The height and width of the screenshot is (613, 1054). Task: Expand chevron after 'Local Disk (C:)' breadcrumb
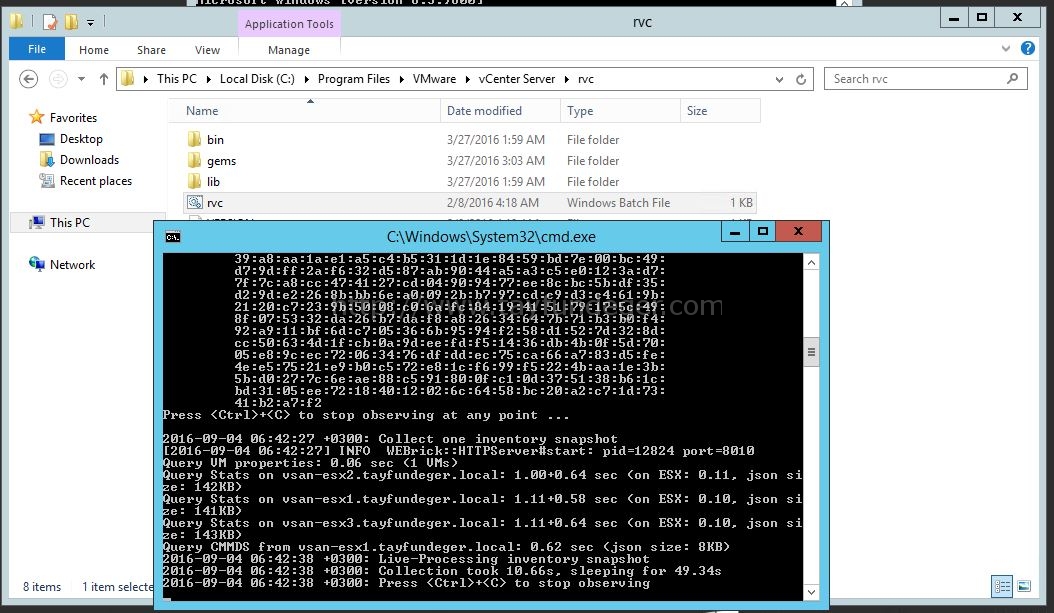pos(307,79)
